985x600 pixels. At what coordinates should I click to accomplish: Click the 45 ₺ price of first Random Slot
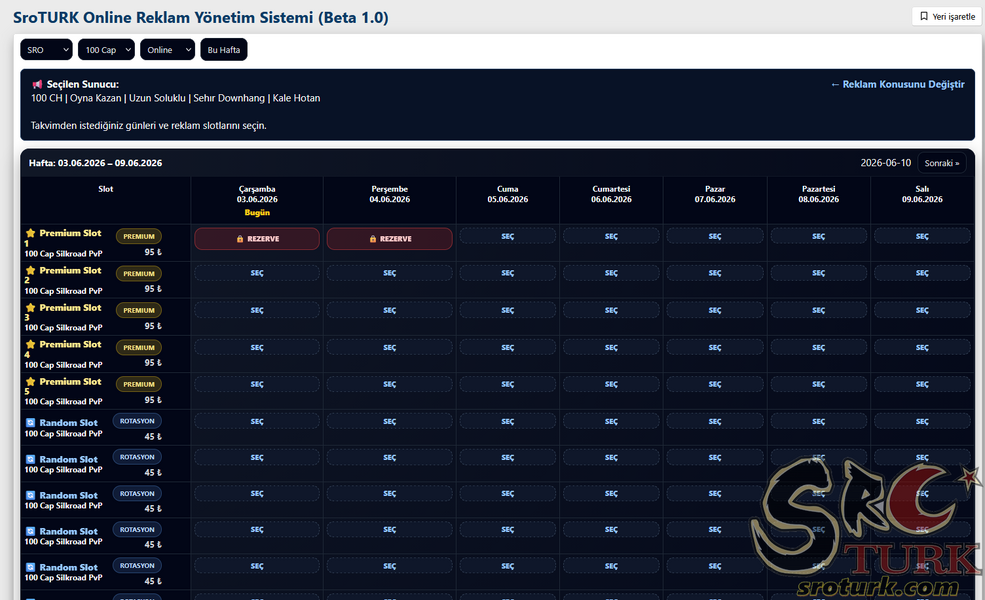(153, 437)
